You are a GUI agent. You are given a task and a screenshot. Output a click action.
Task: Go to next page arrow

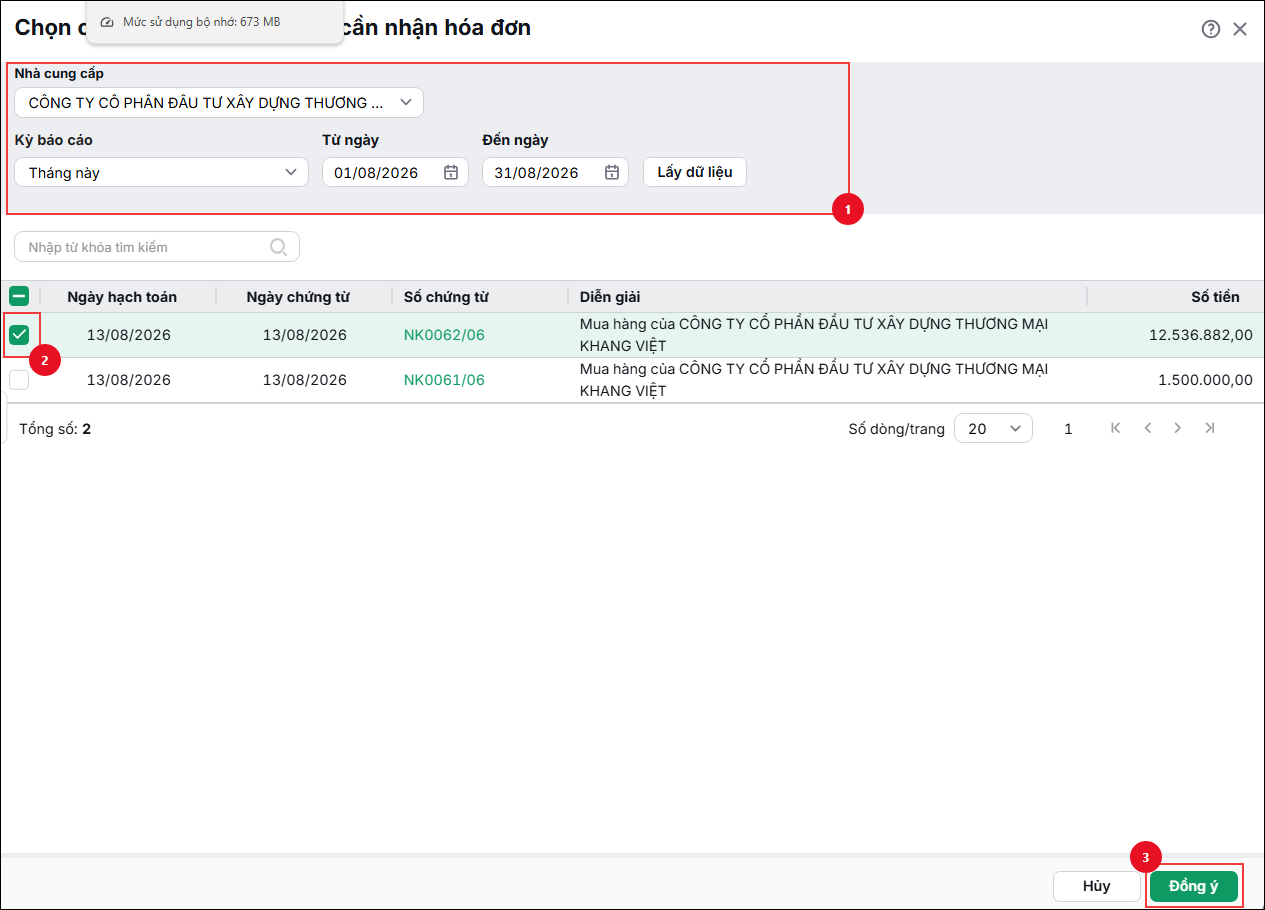tap(1178, 428)
